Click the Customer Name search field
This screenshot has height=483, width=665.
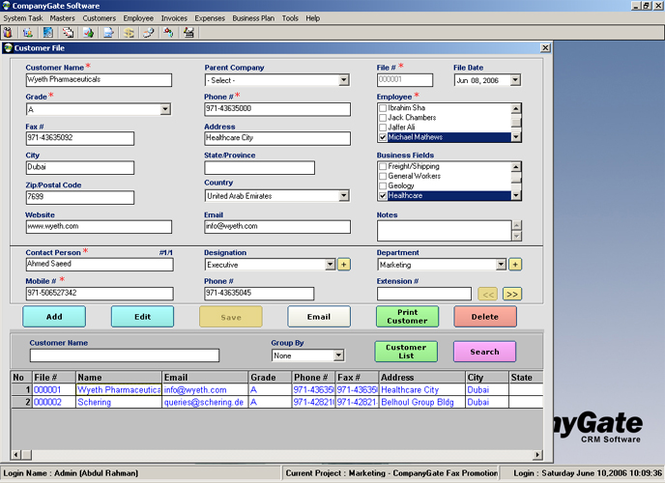click(x=125, y=355)
